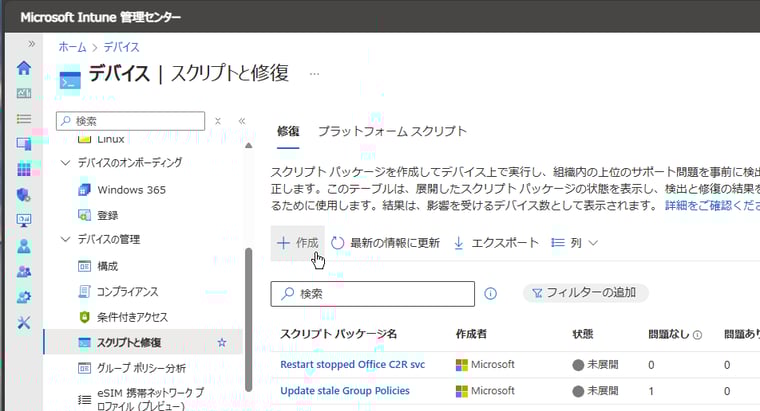Select 条件付きアクセス in sidebar
This screenshot has width=760, height=411.
(132, 317)
